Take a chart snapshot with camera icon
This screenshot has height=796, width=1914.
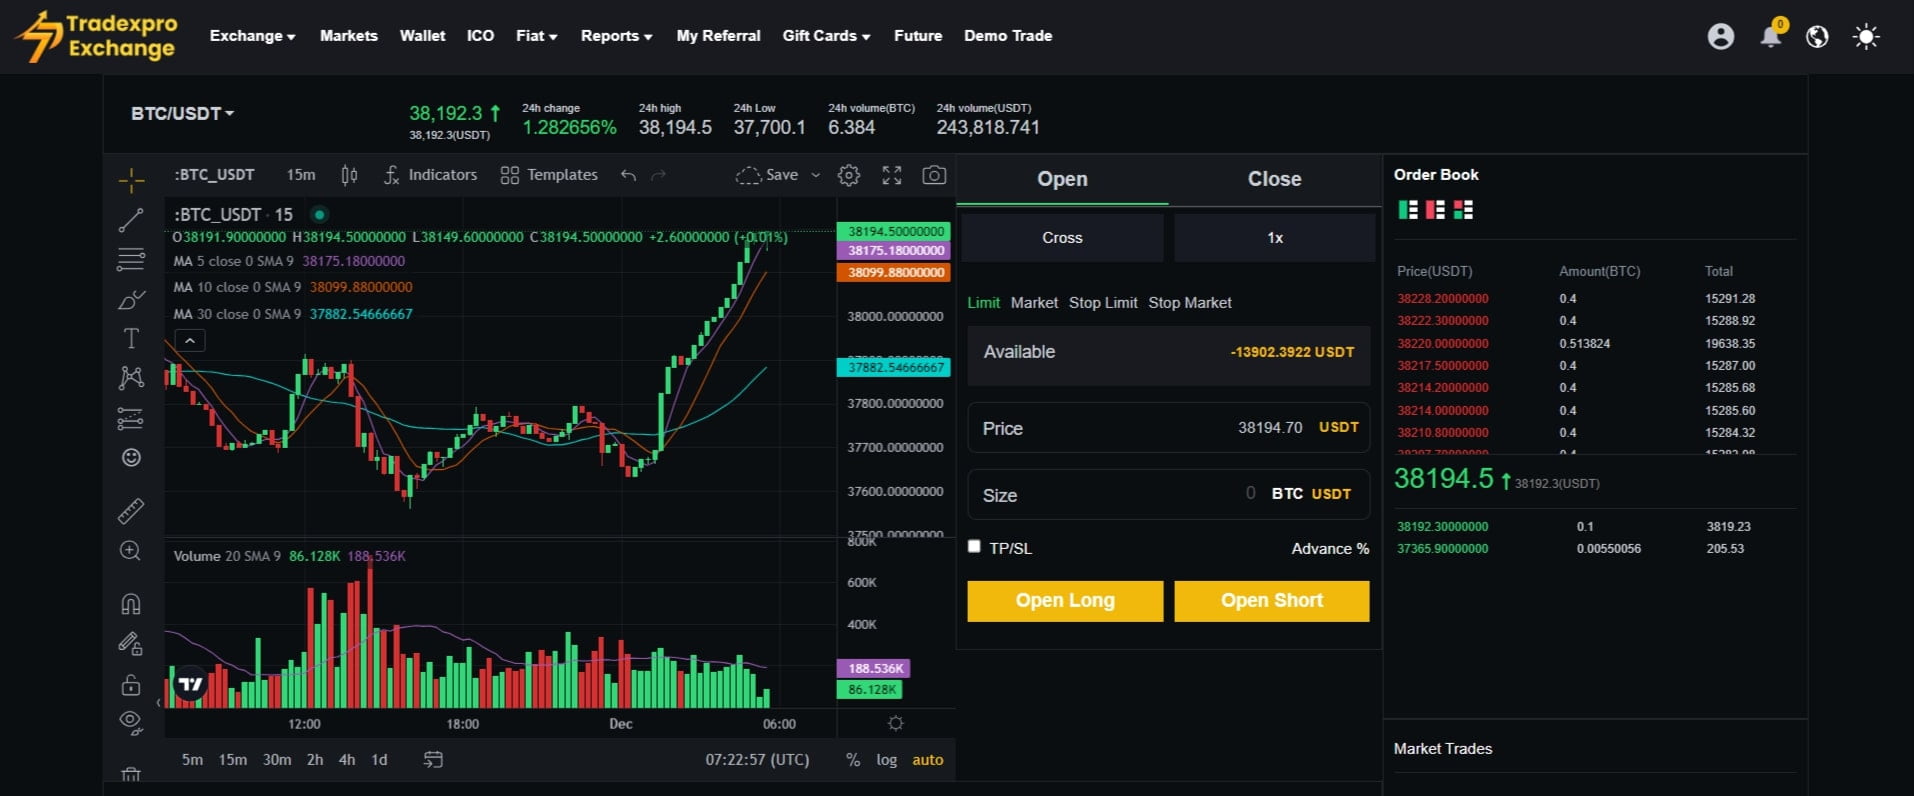click(x=934, y=175)
